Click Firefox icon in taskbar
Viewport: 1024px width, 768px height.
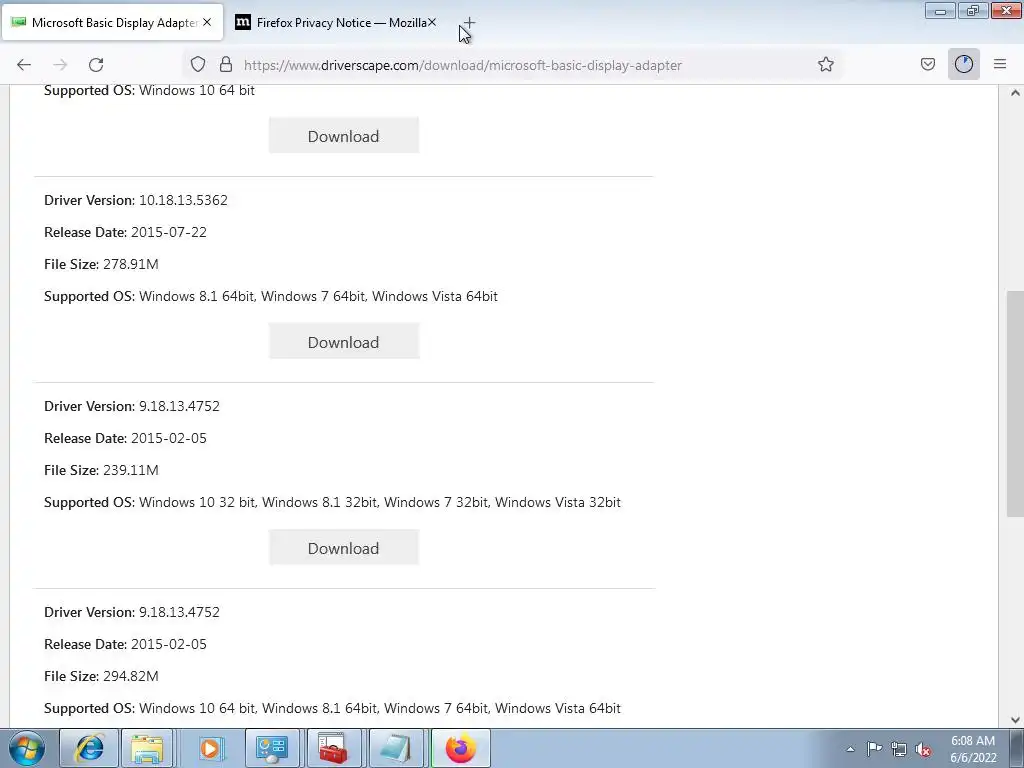(460, 748)
